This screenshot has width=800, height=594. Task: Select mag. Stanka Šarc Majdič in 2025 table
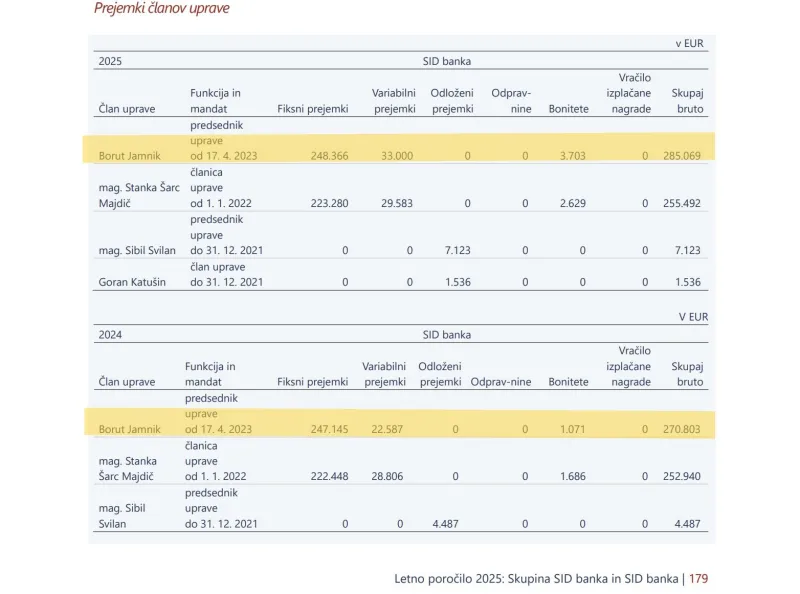139,195
